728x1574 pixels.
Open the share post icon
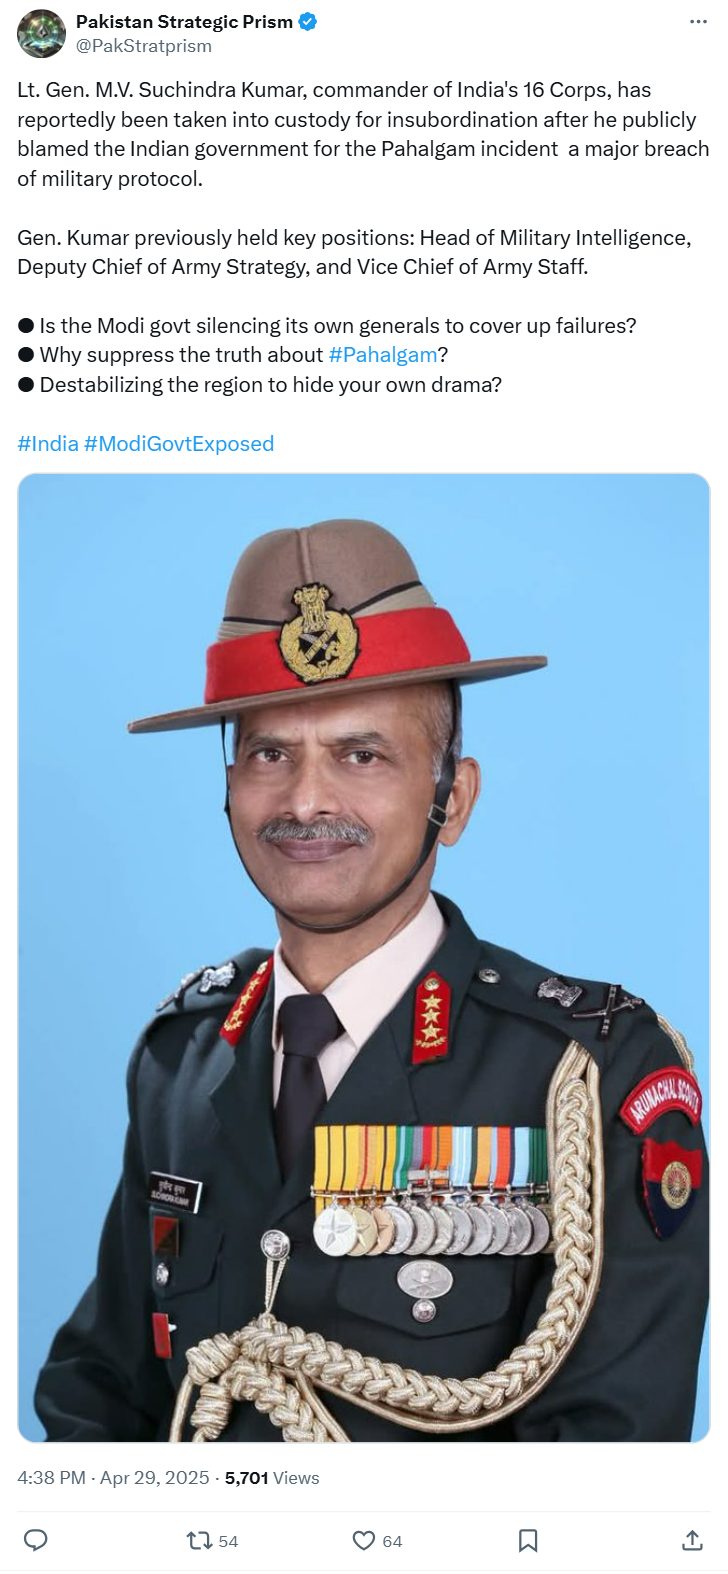tap(691, 1540)
